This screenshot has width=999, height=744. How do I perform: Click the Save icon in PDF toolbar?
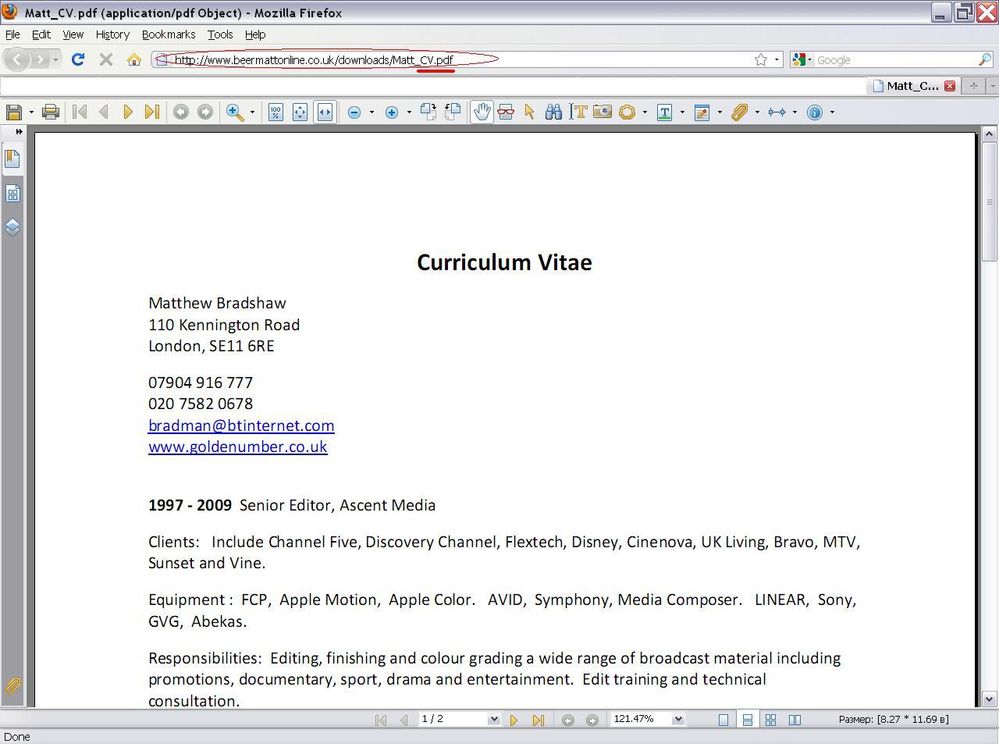tap(14, 112)
